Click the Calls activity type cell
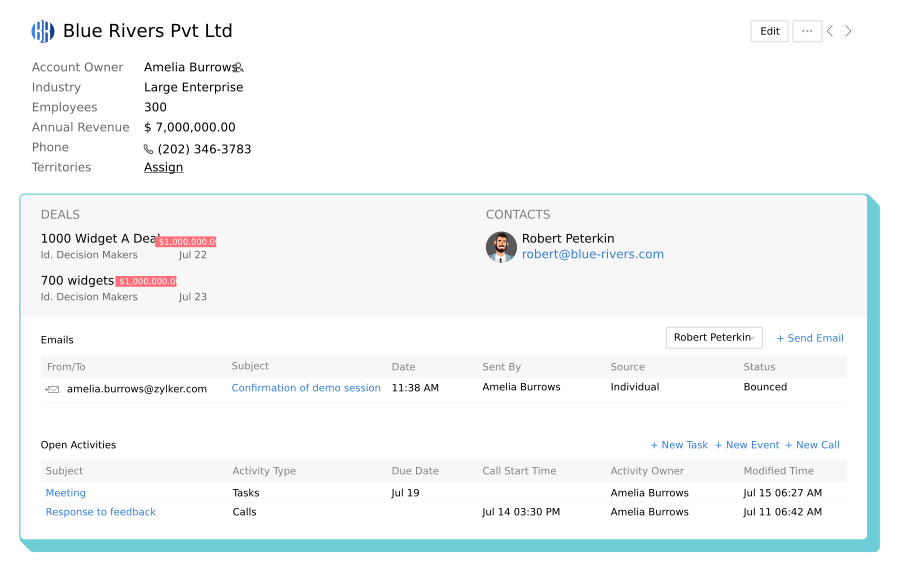 pyautogui.click(x=245, y=512)
